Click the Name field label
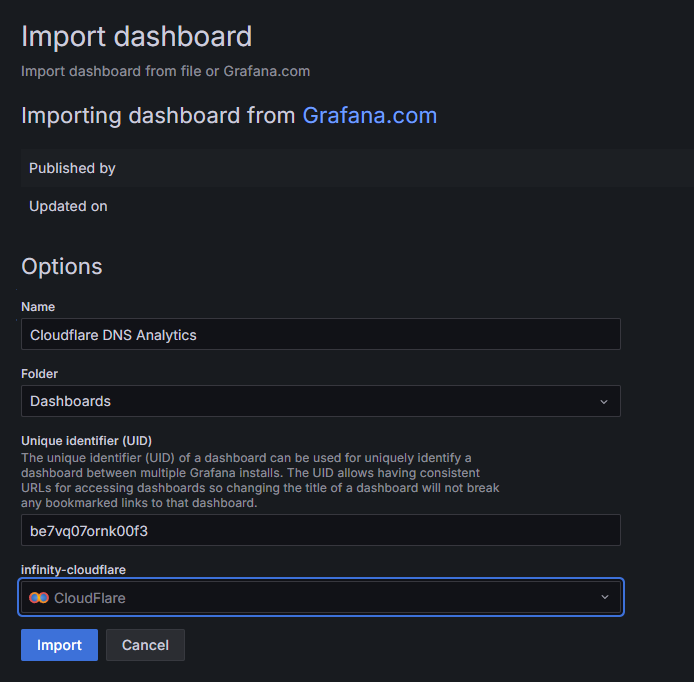 point(38,307)
